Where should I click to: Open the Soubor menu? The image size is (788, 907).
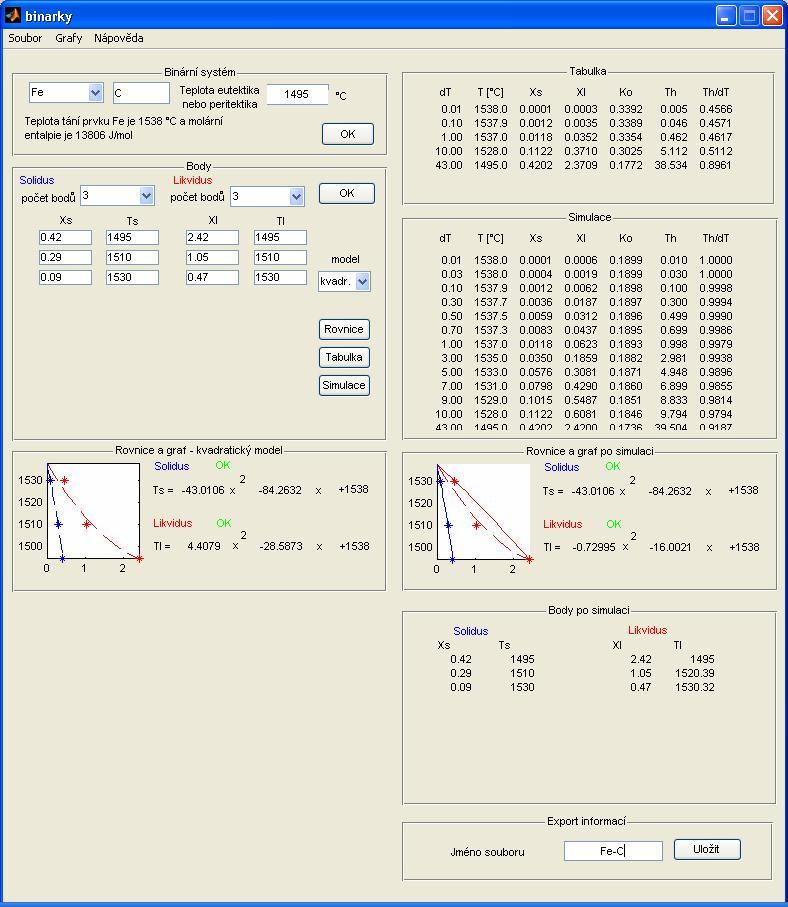tap(25, 38)
